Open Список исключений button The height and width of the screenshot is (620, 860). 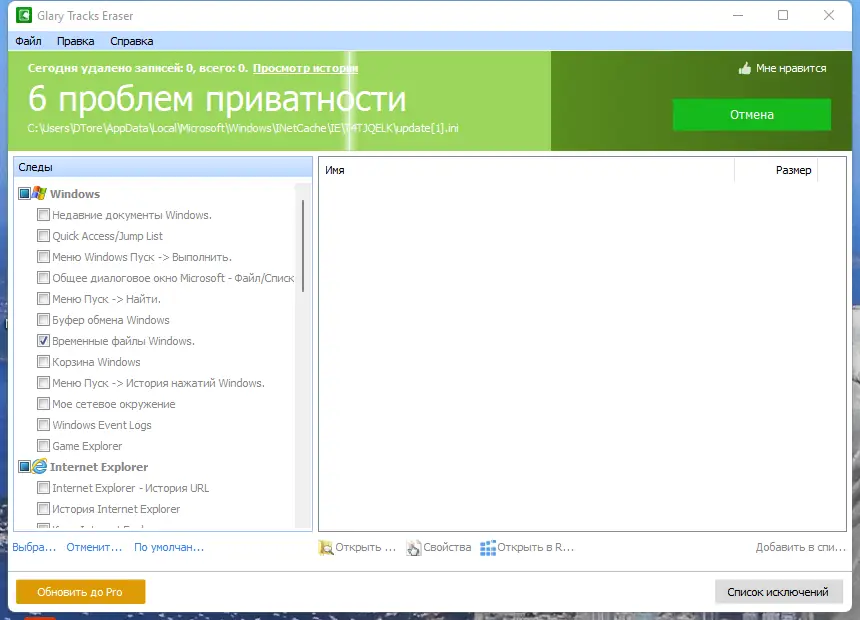coord(778,591)
